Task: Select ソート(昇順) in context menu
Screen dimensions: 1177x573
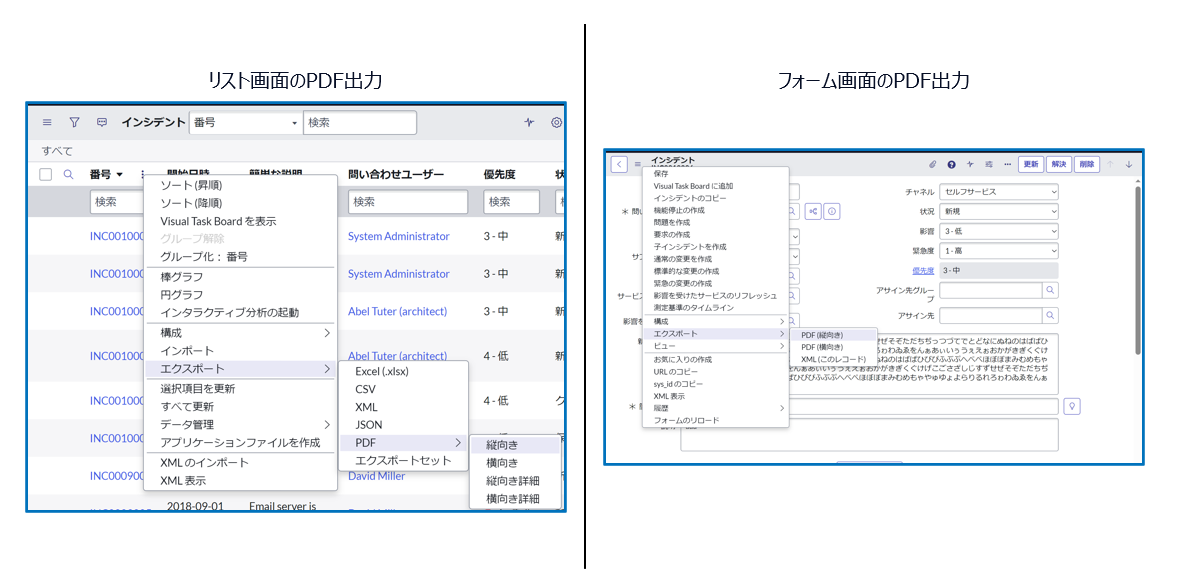Action: click(191, 185)
